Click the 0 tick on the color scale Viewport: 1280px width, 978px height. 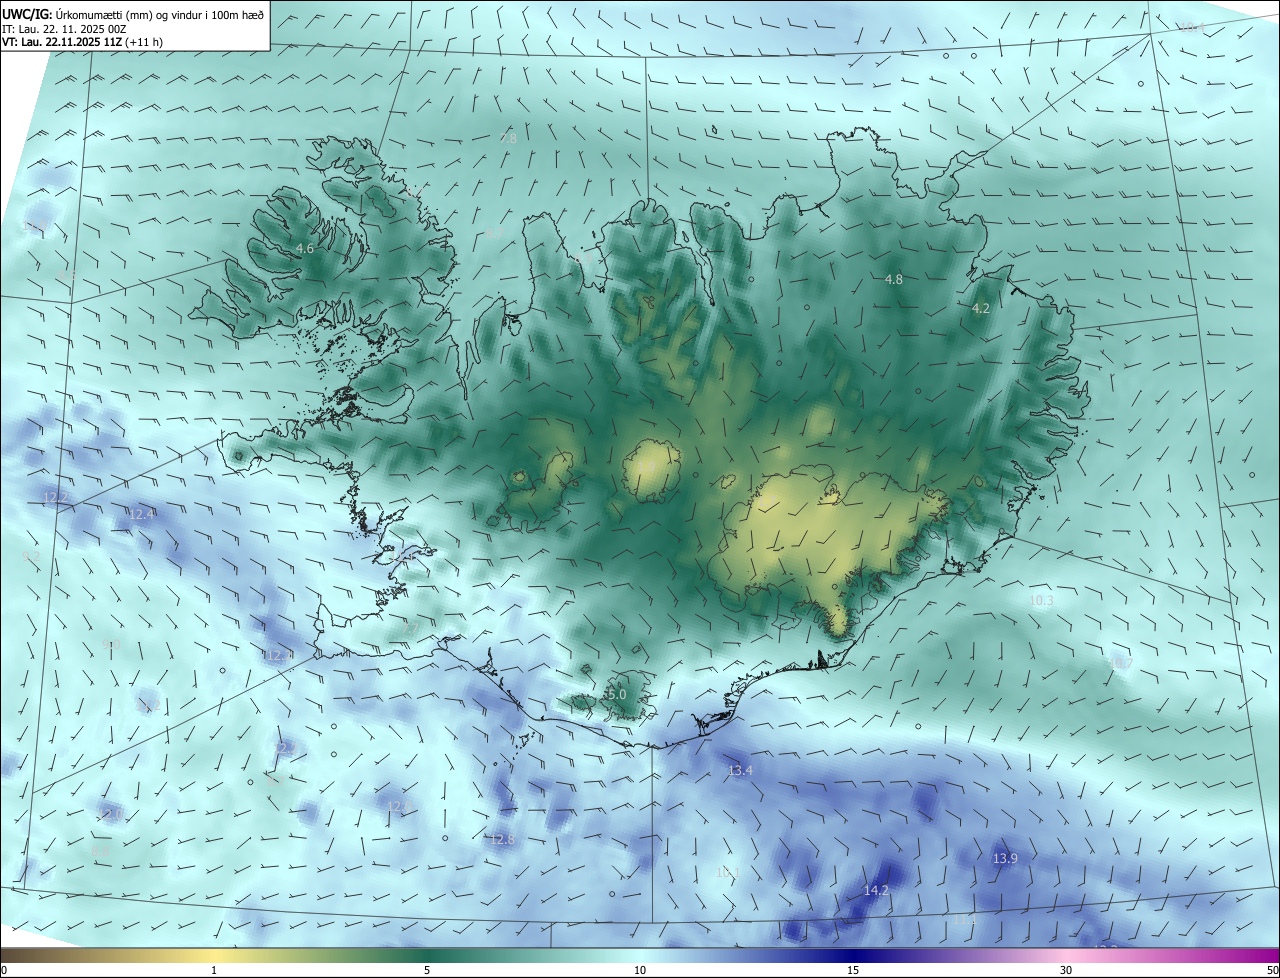click(x=4, y=971)
